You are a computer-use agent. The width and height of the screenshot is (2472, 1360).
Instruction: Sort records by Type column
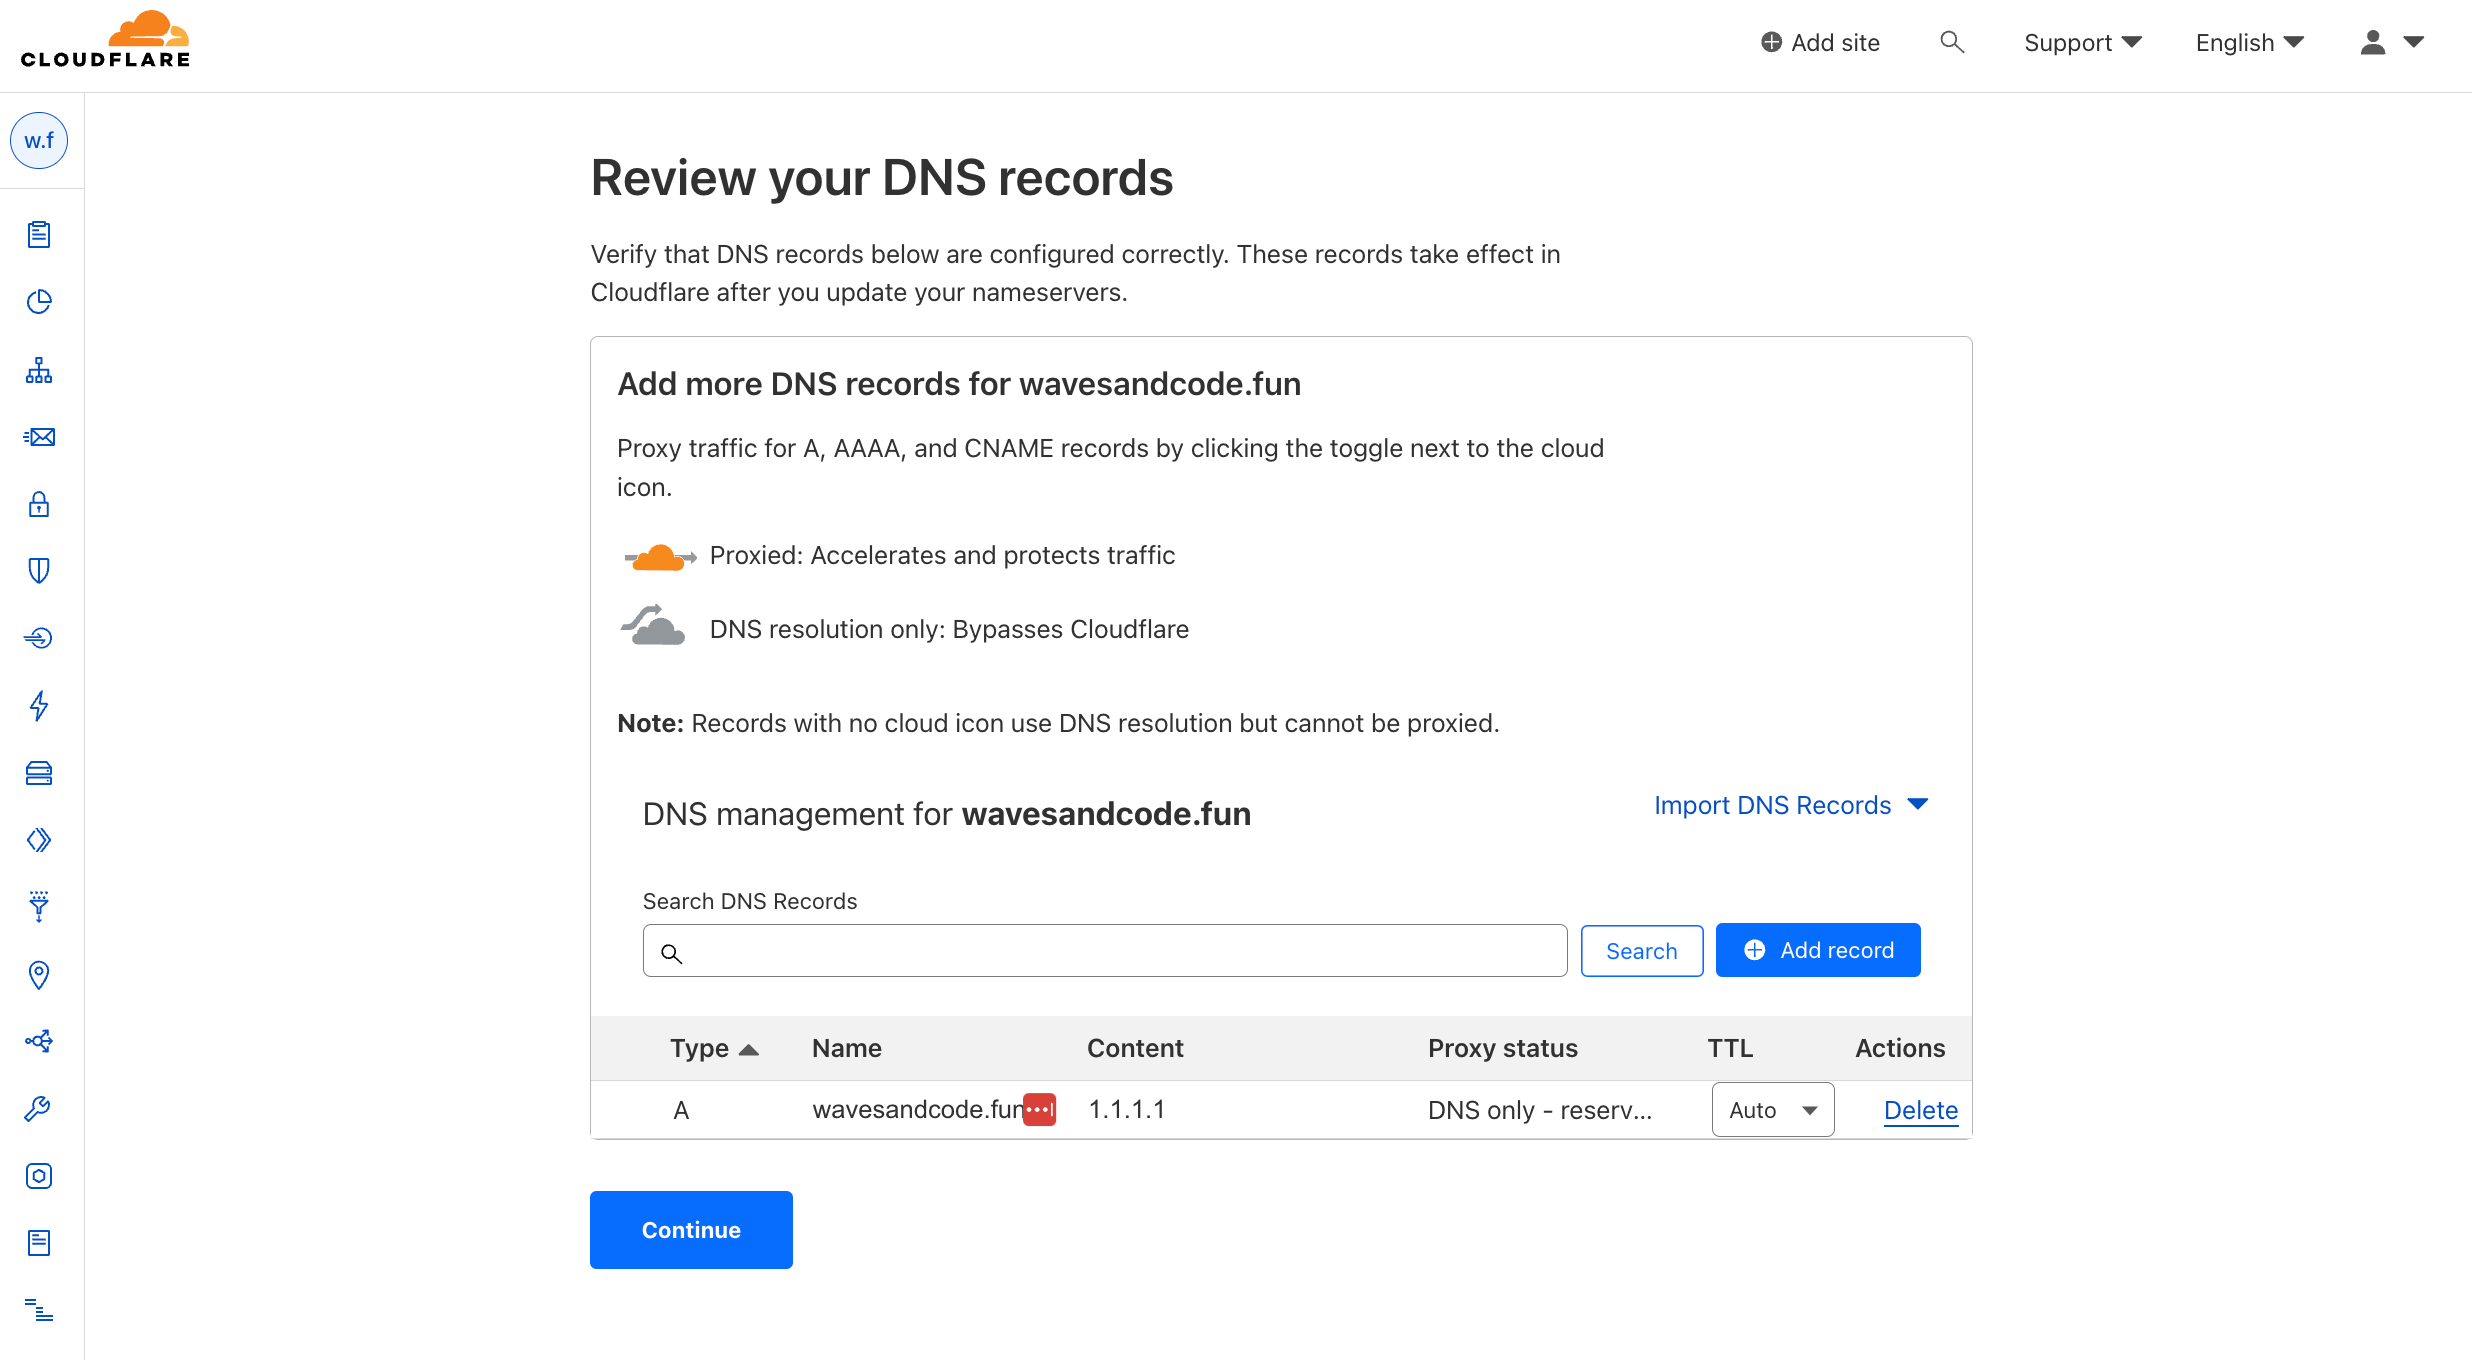tap(714, 1048)
